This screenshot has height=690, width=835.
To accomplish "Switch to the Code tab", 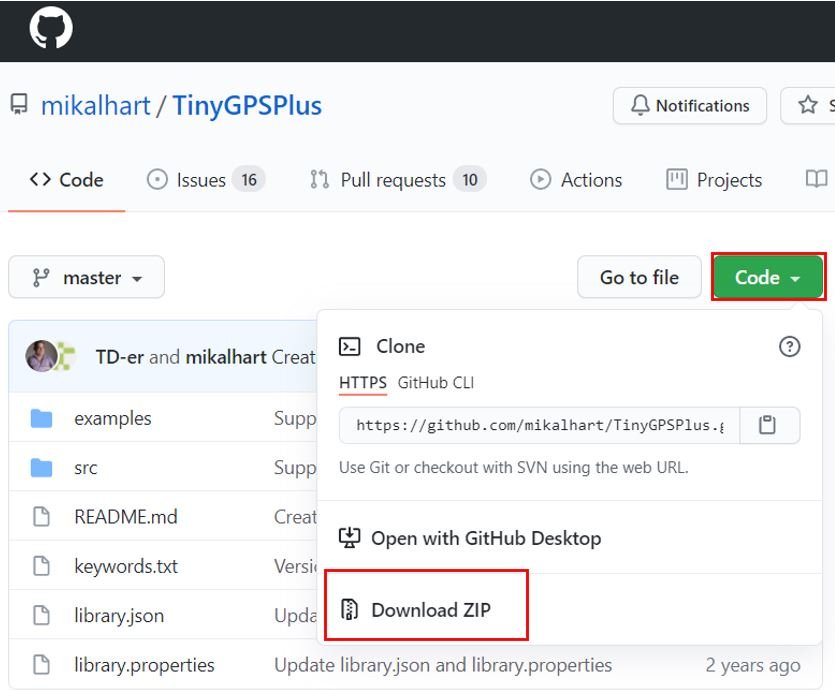I will coord(67,180).
